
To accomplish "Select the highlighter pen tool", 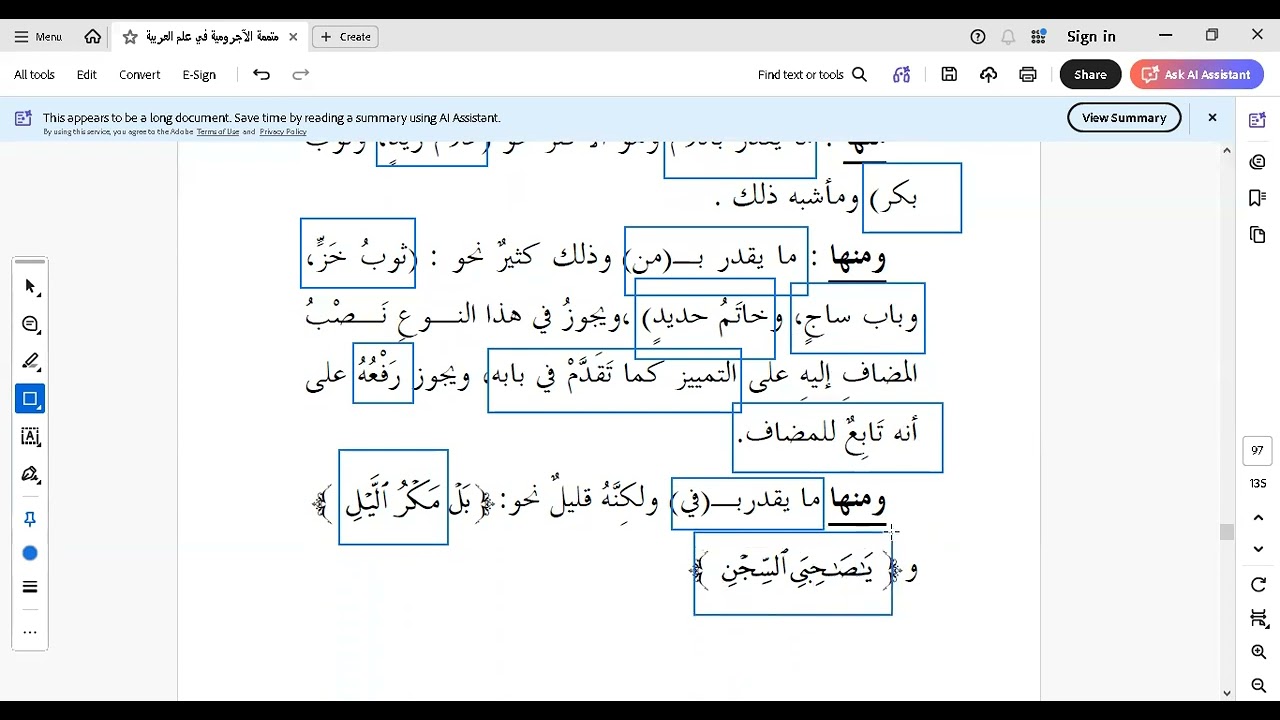I will coord(30,361).
